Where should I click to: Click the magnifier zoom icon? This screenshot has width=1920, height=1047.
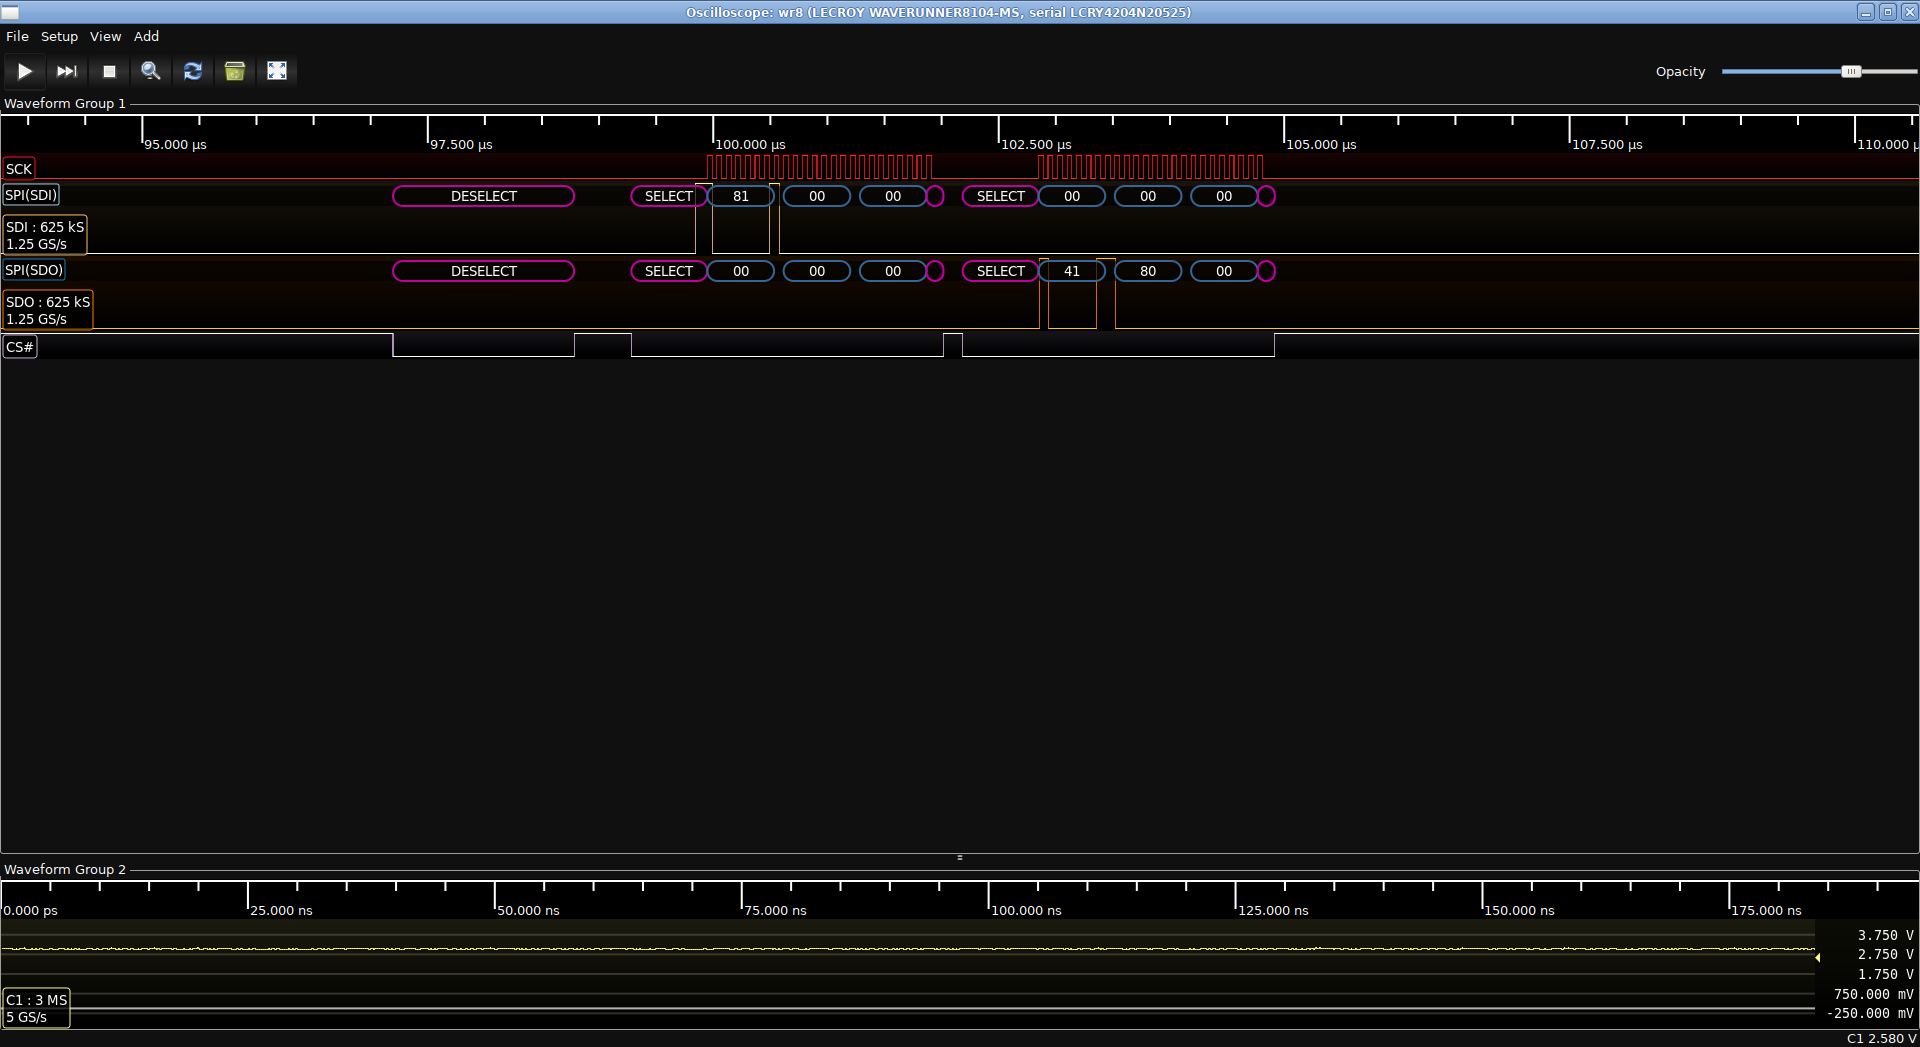[151, 71]
